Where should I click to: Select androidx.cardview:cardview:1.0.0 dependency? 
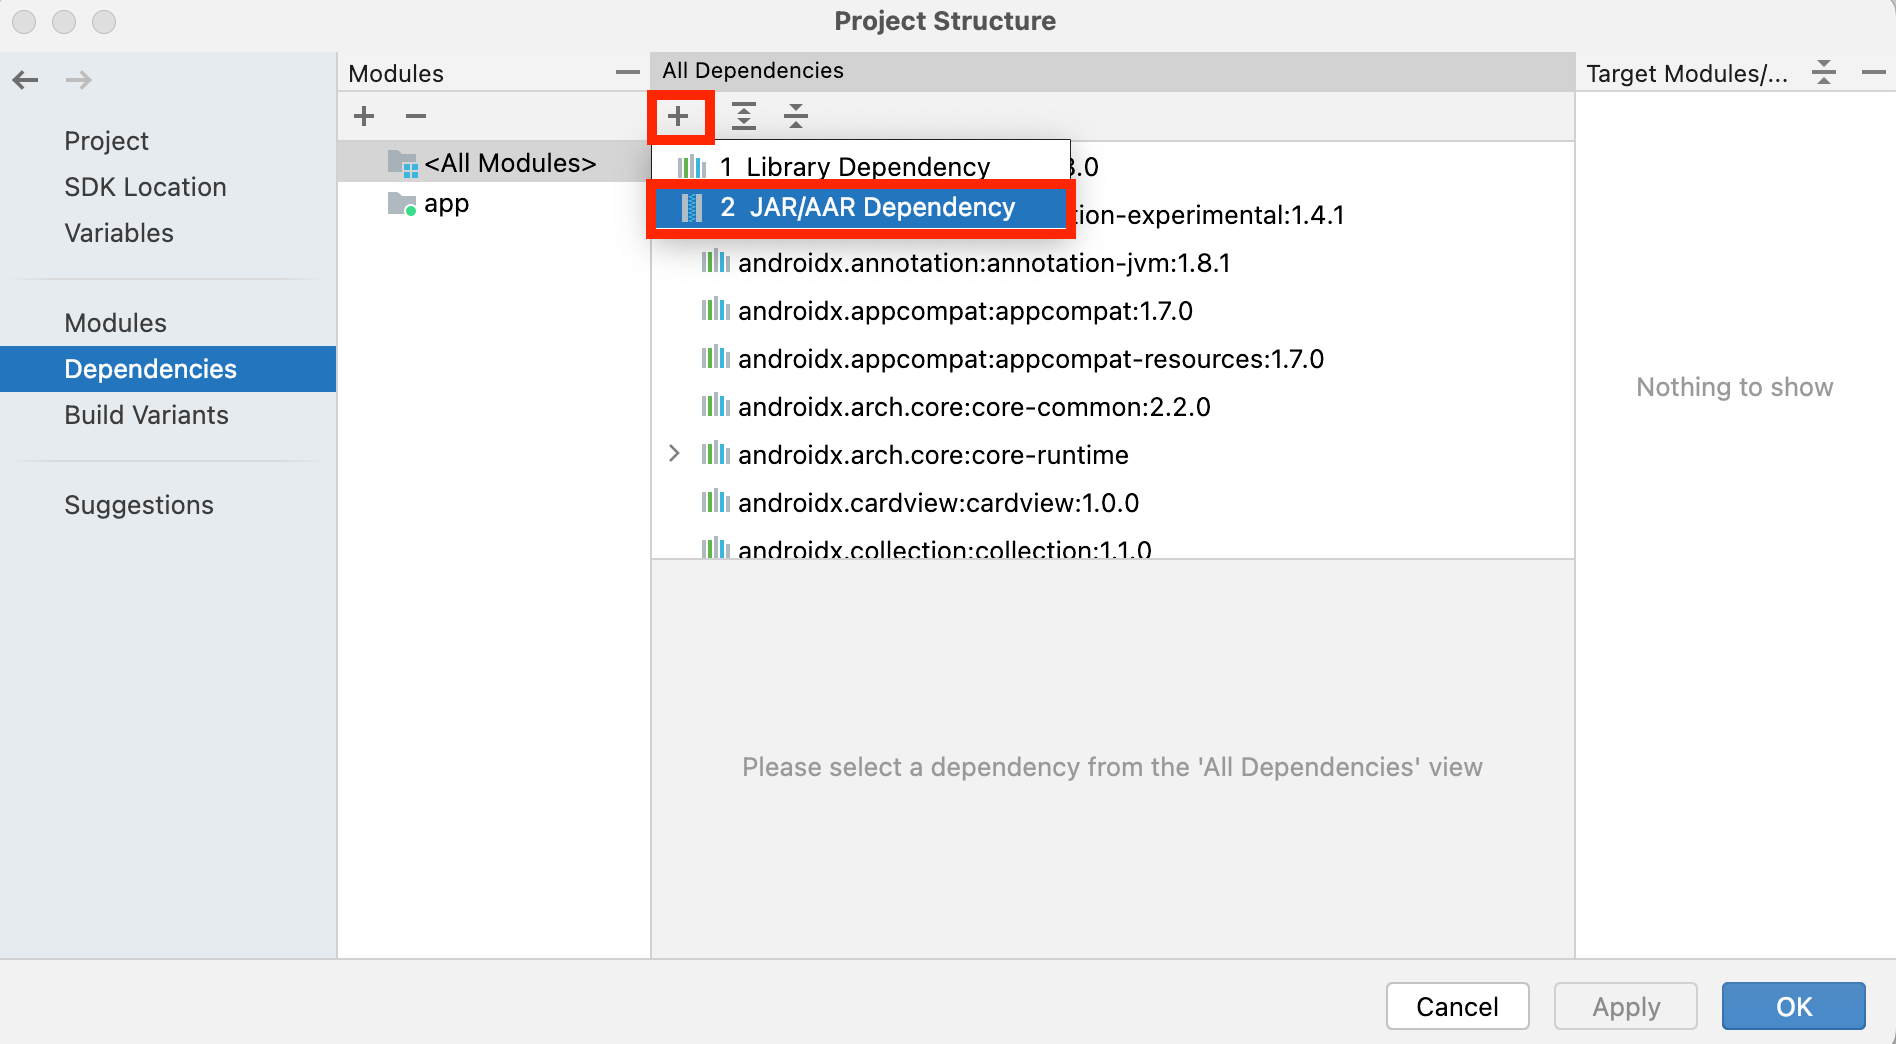(937, 503)
